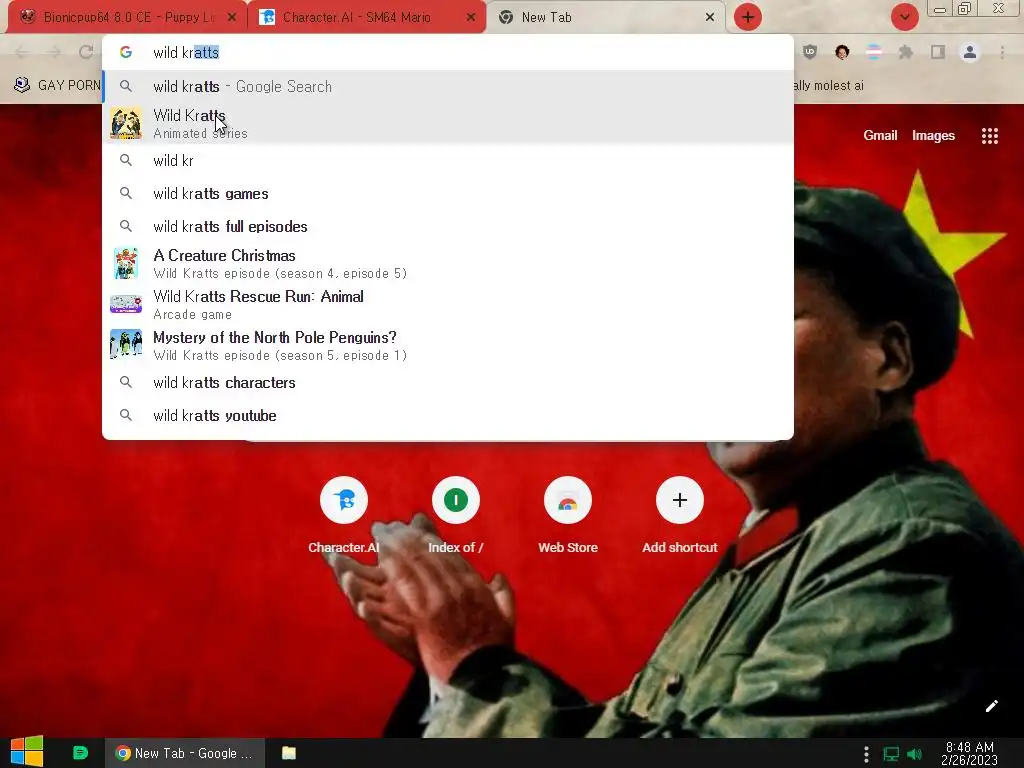The height and width of the screenshot is (768, 1024).
Task: Click the tray three-dot overflow icon
Action: point(866,754)
